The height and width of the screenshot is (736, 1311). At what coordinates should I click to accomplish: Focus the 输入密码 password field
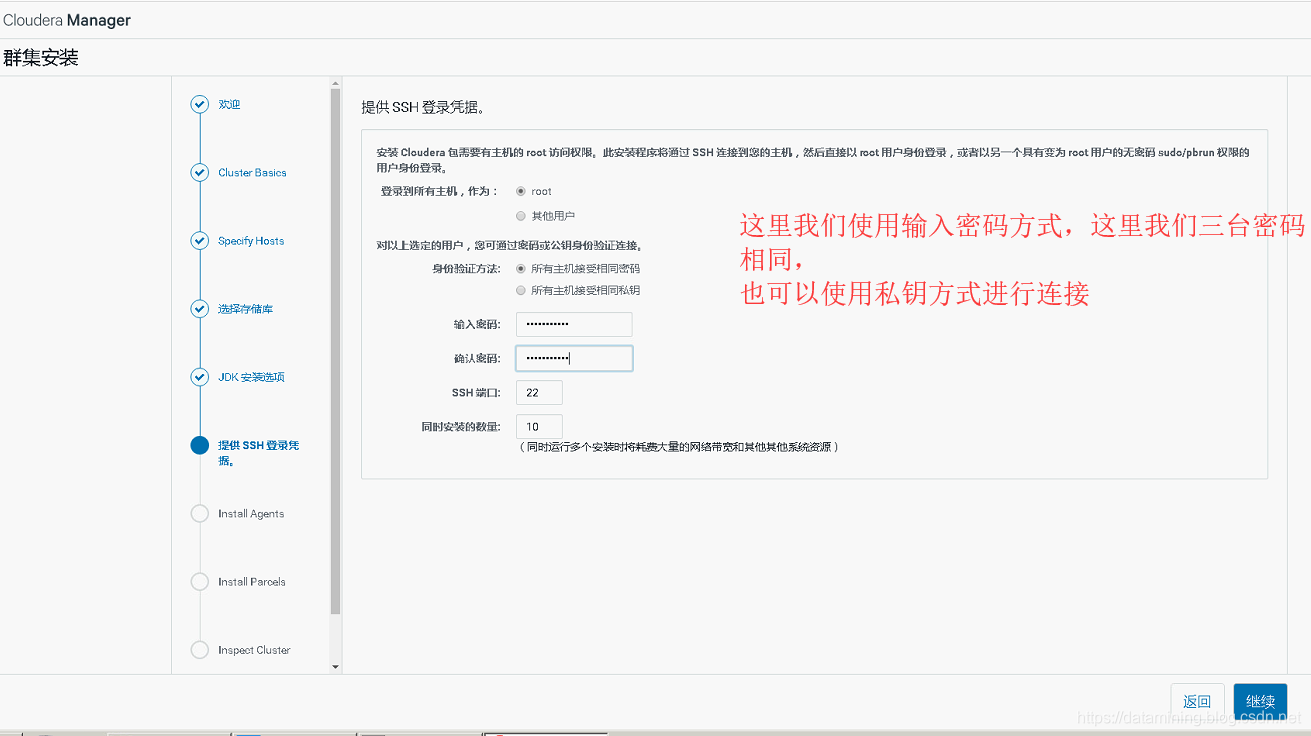[574, 324]
